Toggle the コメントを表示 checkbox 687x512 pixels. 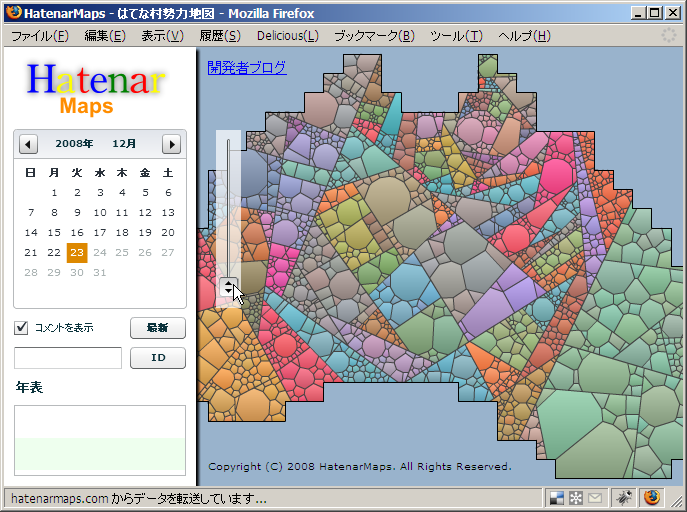pos(21,328)
